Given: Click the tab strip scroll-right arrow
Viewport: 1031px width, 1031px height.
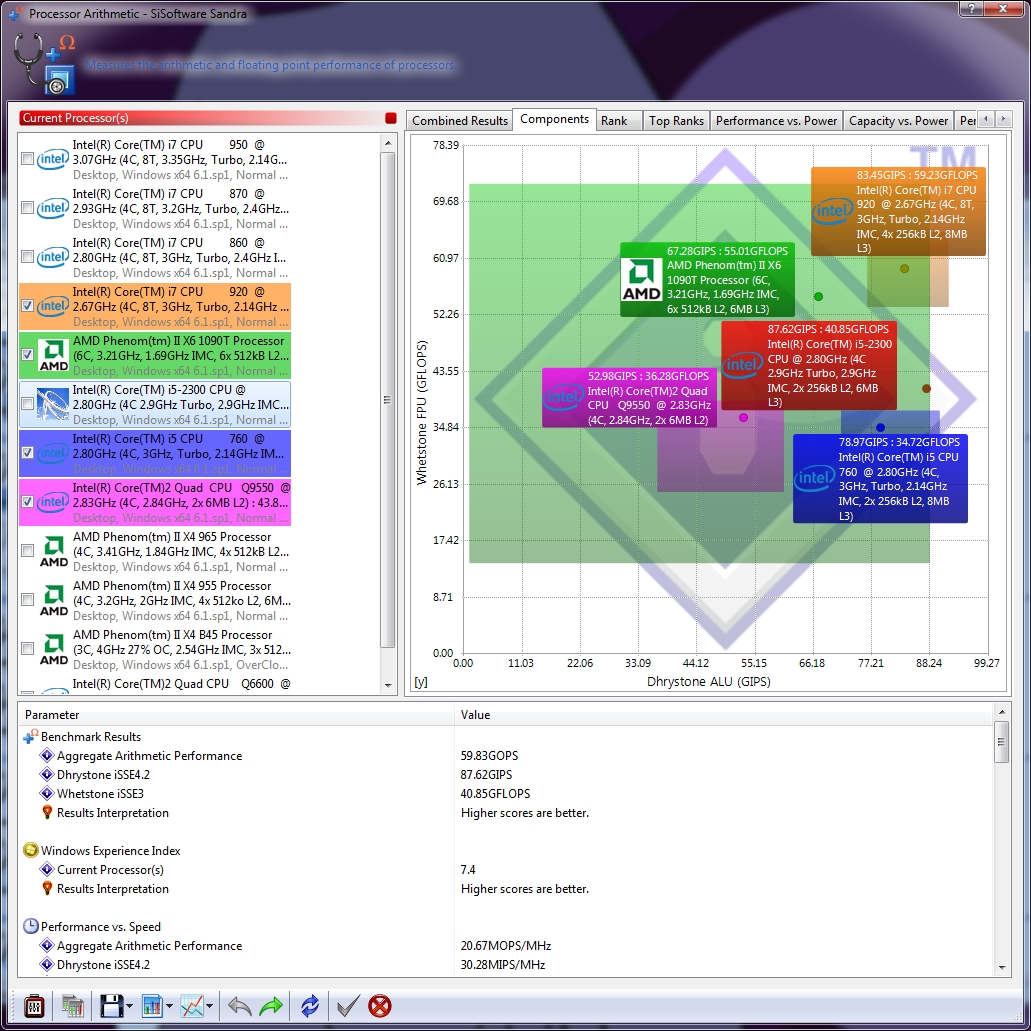Looking at the screenshot, I should (1003, 119).
